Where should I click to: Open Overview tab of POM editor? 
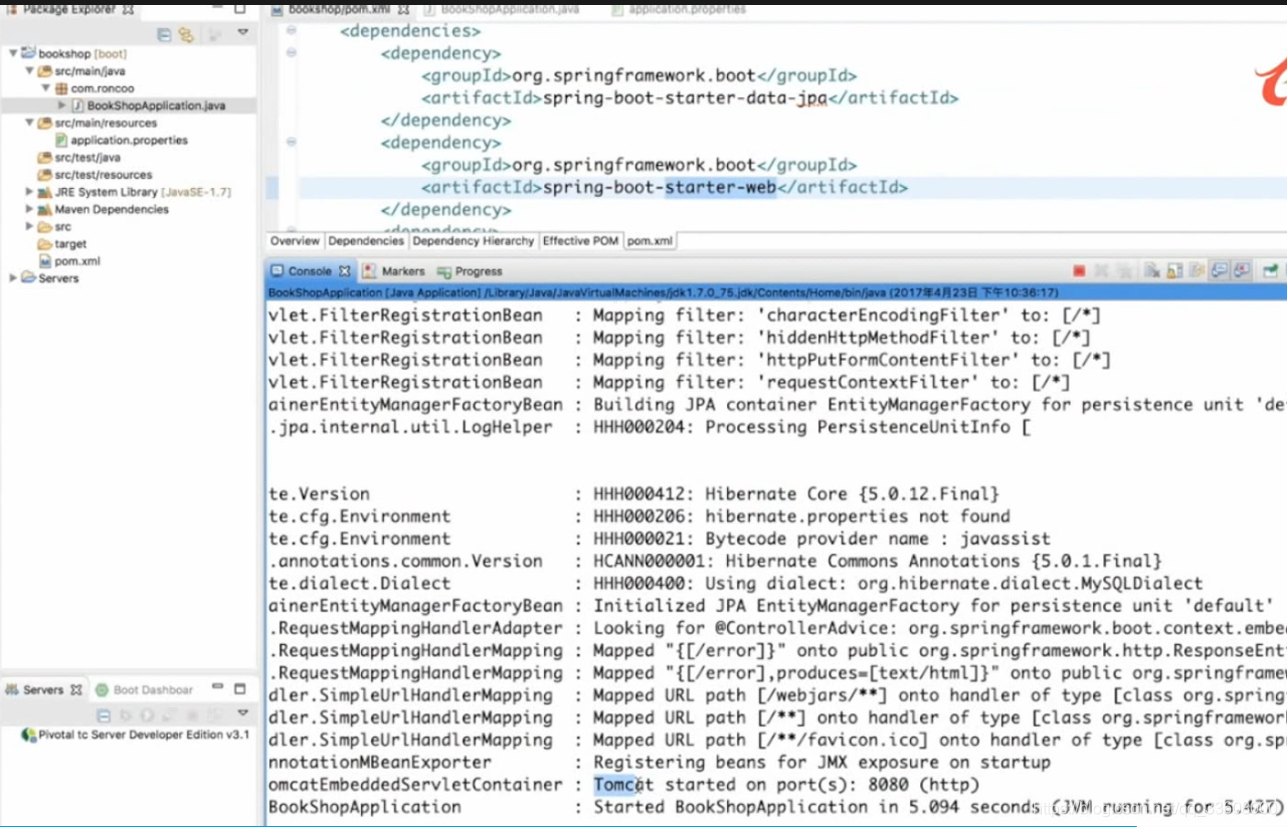coord(295,241)
